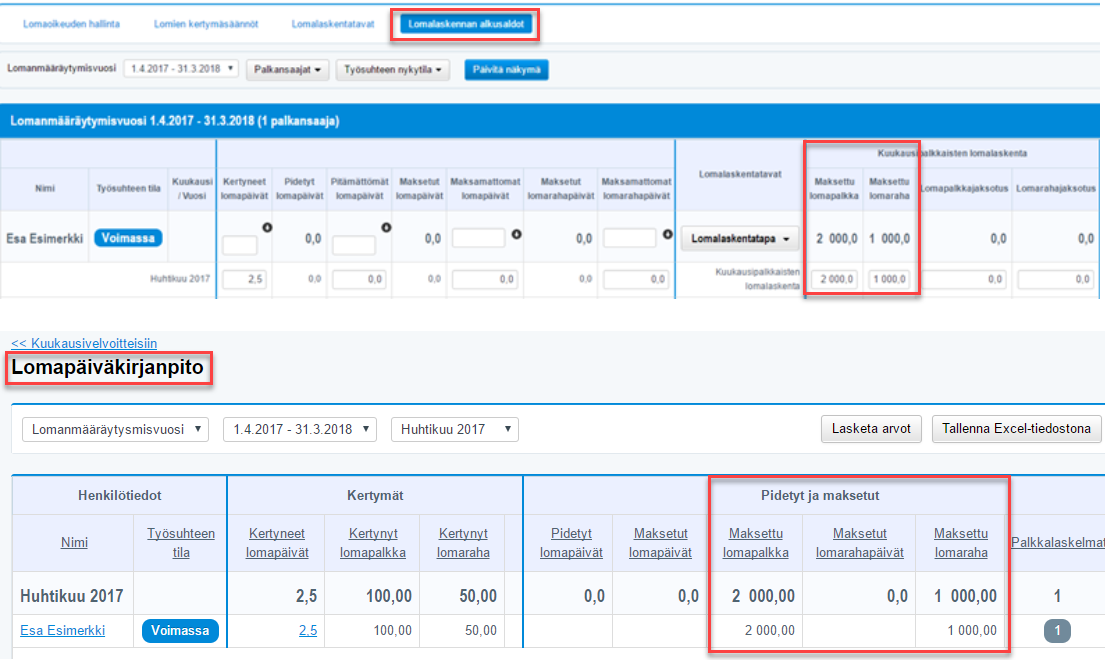Click arrow icon beside Pitämättömät lomapäivät input
The height and width of the screenshot is (660, 1106).
coord(386,228)
